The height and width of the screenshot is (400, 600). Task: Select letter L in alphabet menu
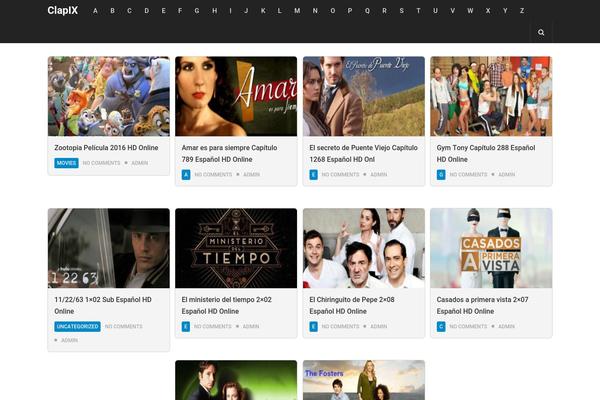[280, 11]
